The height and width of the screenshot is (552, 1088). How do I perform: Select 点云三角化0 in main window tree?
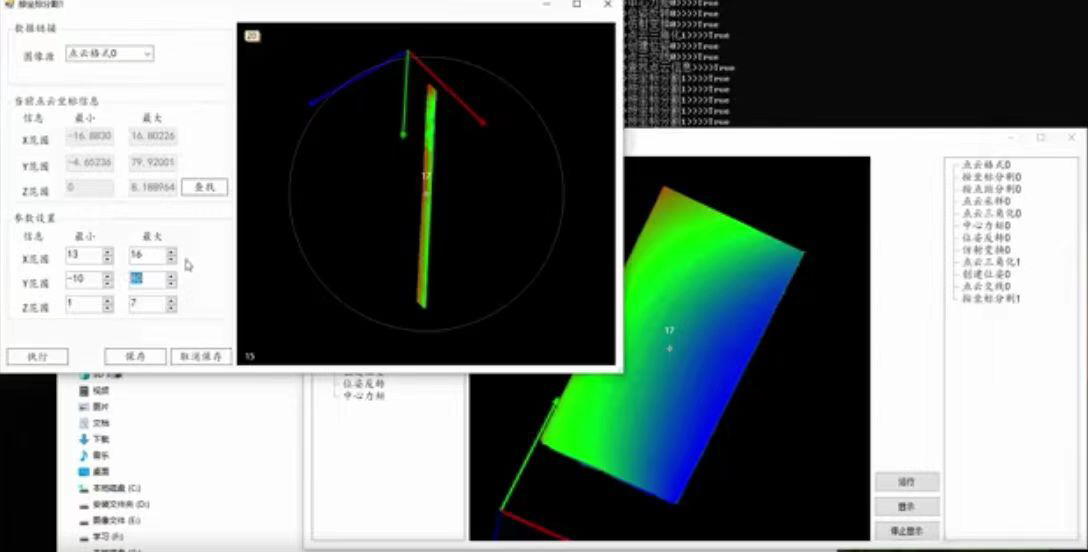(x=991, y=214)
